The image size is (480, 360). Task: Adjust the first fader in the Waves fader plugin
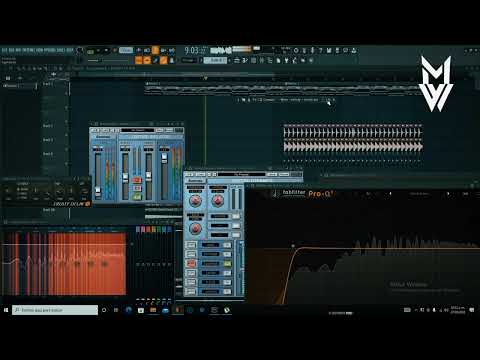pyautogui.click(x=98, y=191)
